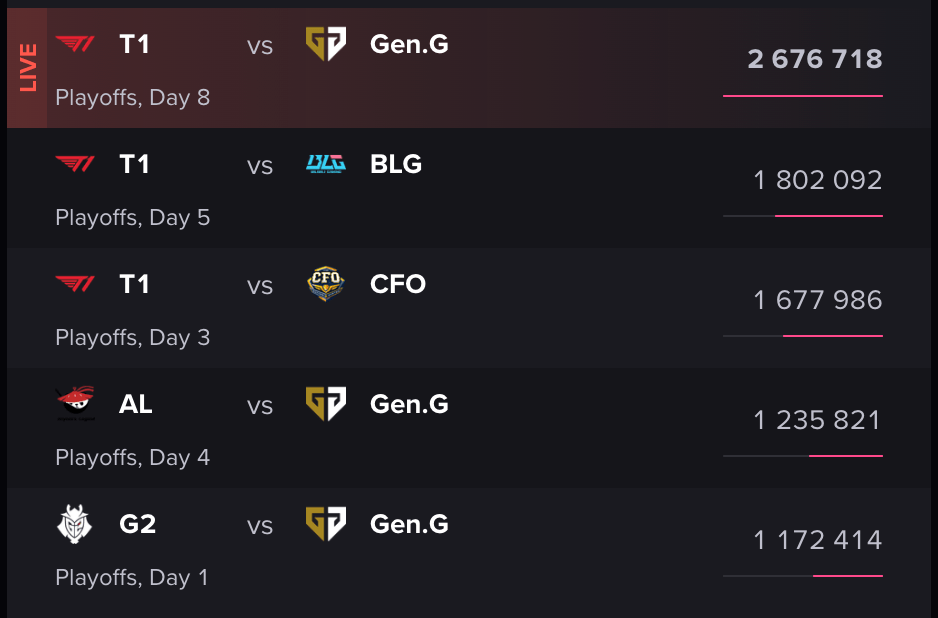This screenshot has width=938, height=618.
Task: Click the BLG team logo
Action: pyautogui.click(x=326, y=164)
